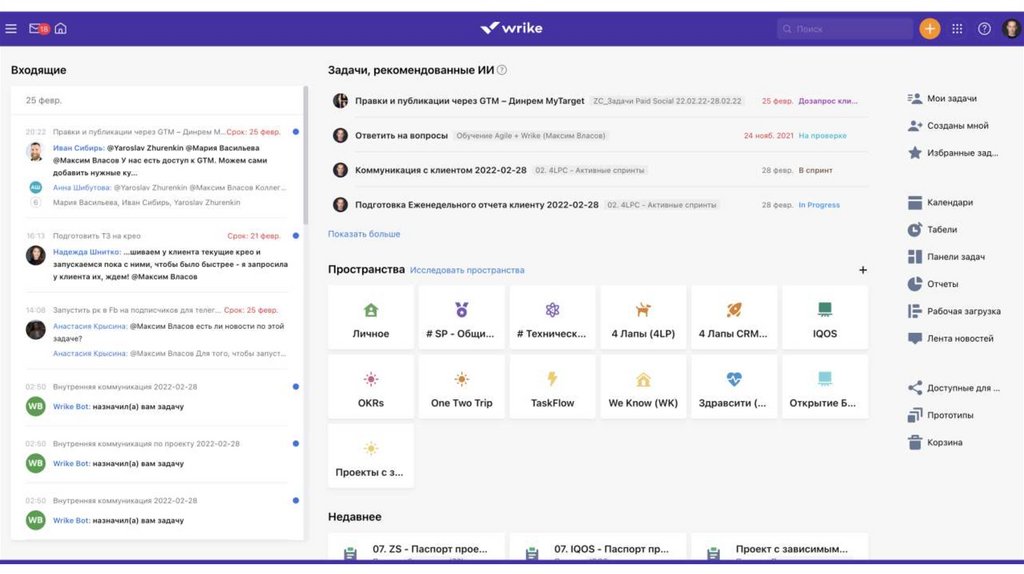The image size is (1024, 574).
Task: Open inbox message from Надежда Шнитко
Action: 157,256
